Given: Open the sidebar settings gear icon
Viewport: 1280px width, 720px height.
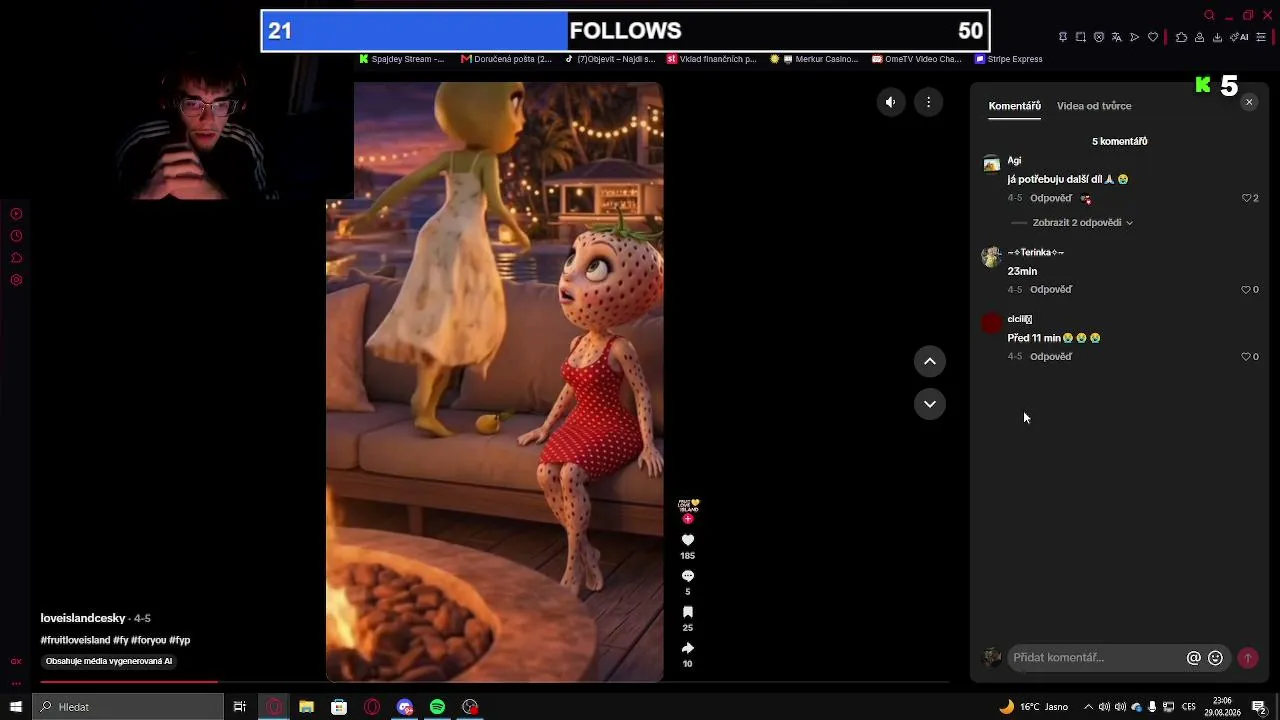Looking at the screenshot, I should pyautogui.click(x=16, y=280).
